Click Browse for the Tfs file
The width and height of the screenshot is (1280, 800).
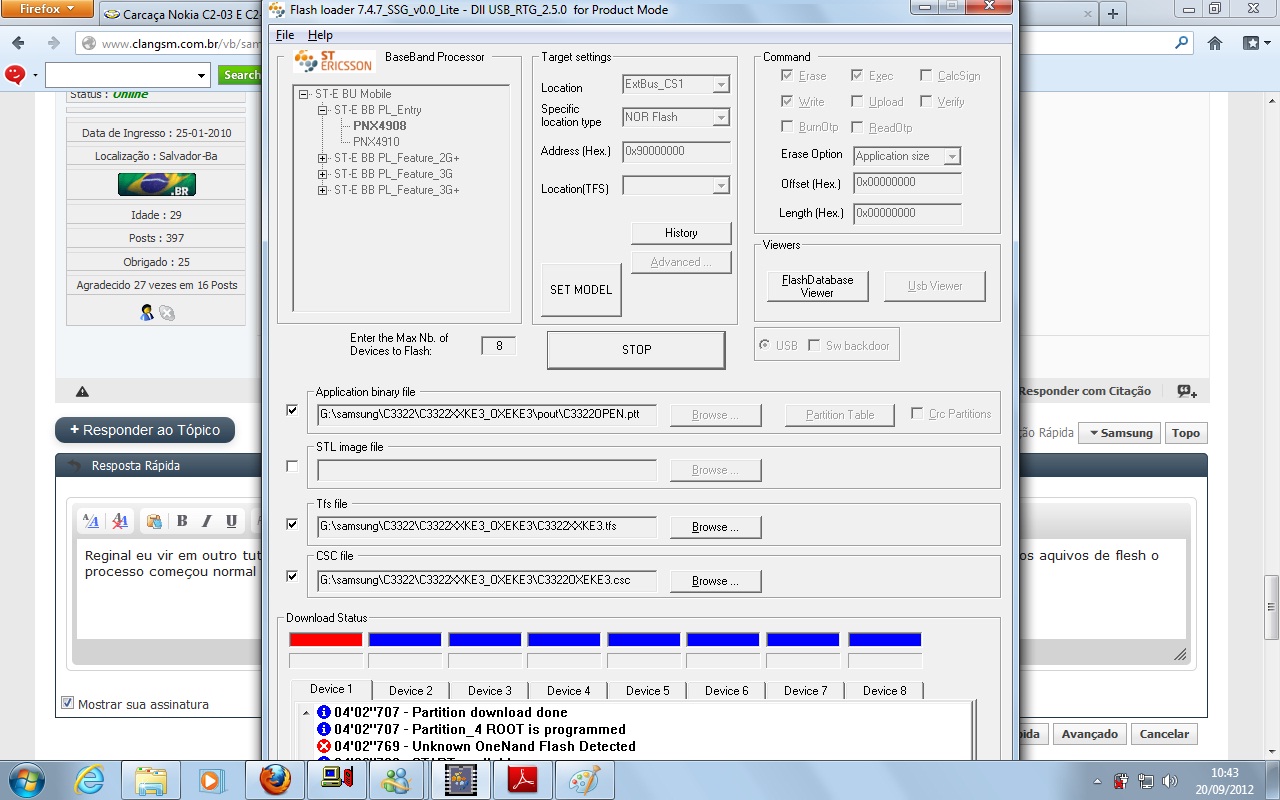(715, 527)
